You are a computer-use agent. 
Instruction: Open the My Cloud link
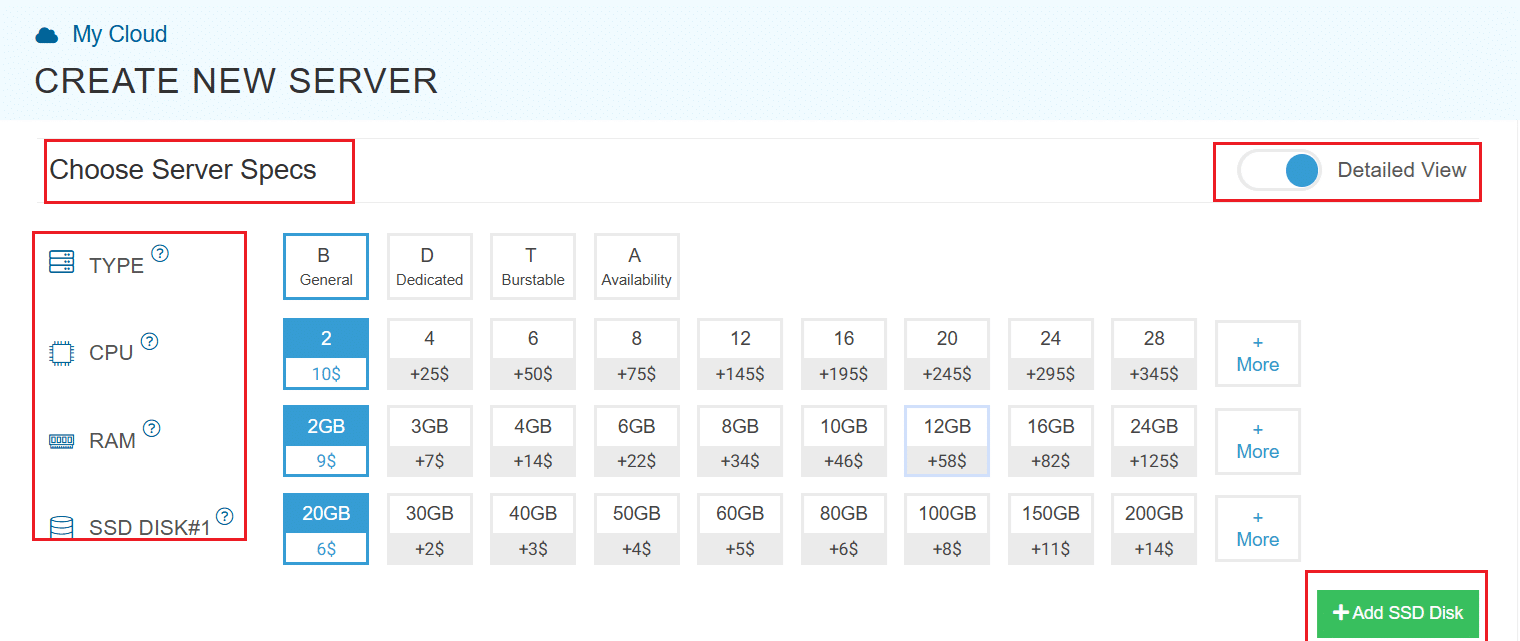pos(119,35)
